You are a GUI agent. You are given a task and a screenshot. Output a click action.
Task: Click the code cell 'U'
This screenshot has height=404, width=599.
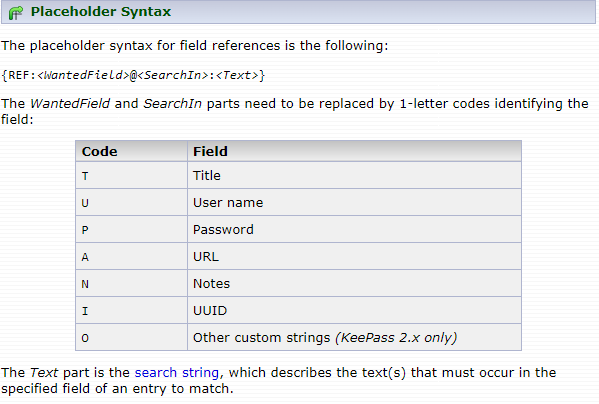click(131, 203)
